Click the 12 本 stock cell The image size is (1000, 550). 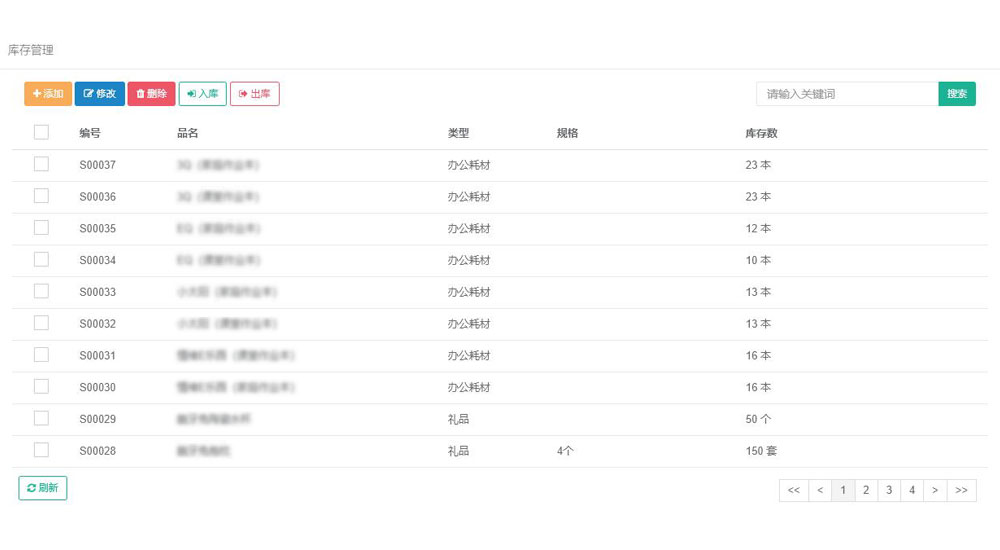[758, 228]
